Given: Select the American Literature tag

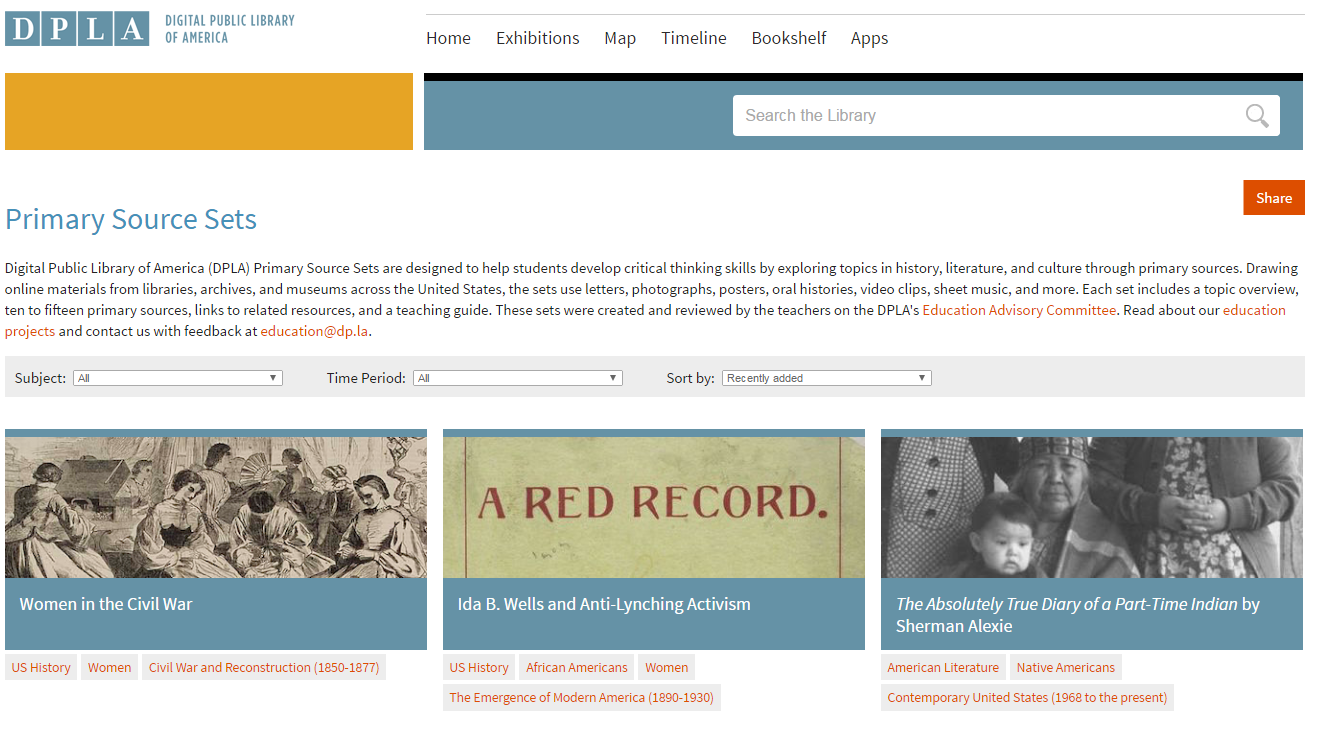Looking at the screenshot, I should 943,667.
